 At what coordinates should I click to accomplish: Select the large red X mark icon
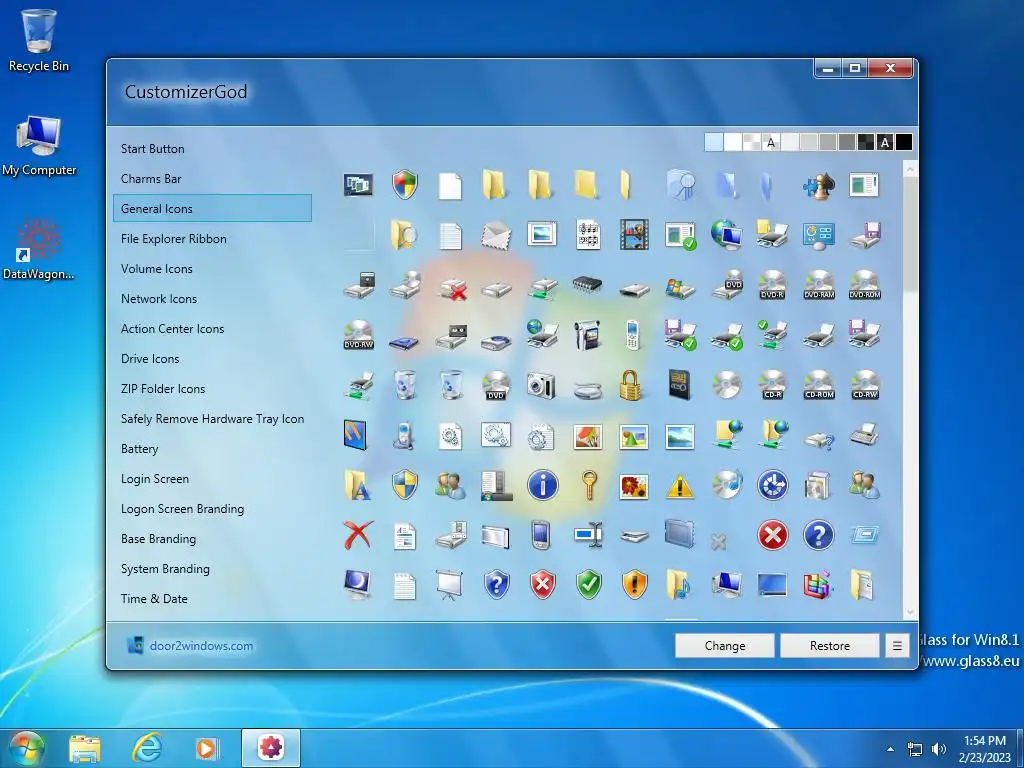tap(358, 535)
